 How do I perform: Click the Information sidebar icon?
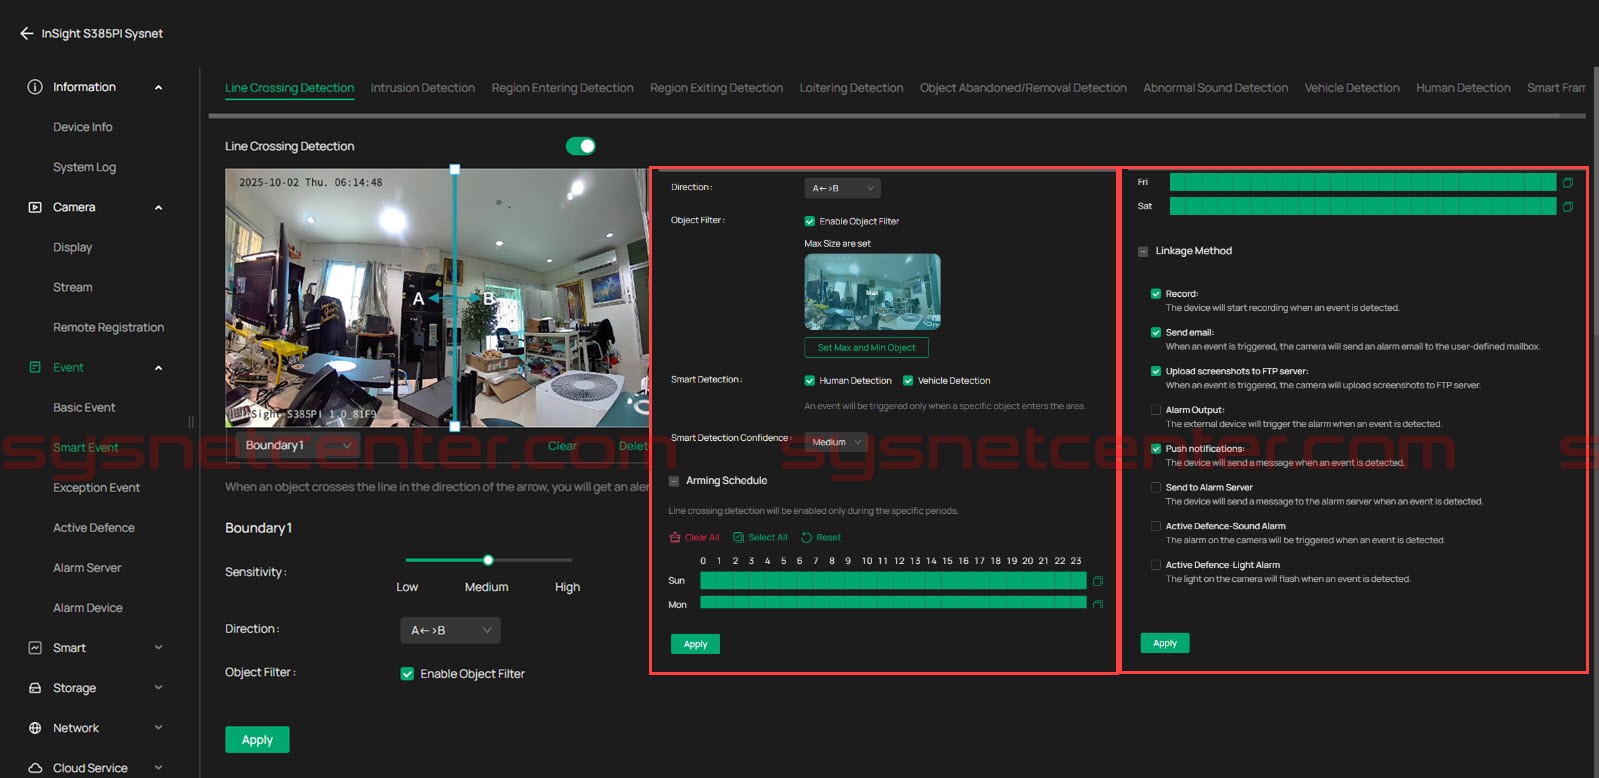tap(35, 87)
